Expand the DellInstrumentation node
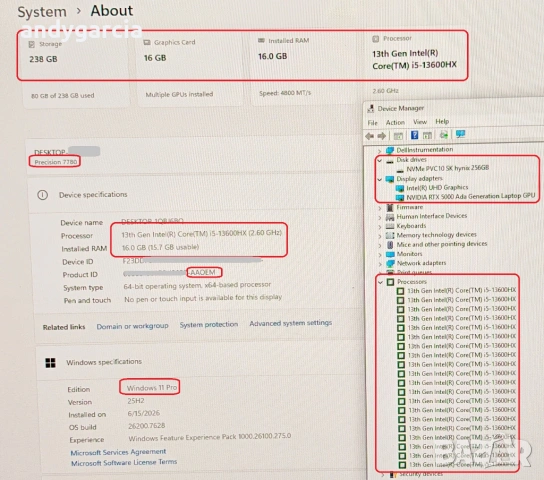This screenshot has height=480, width=544. tap(380, 151)
